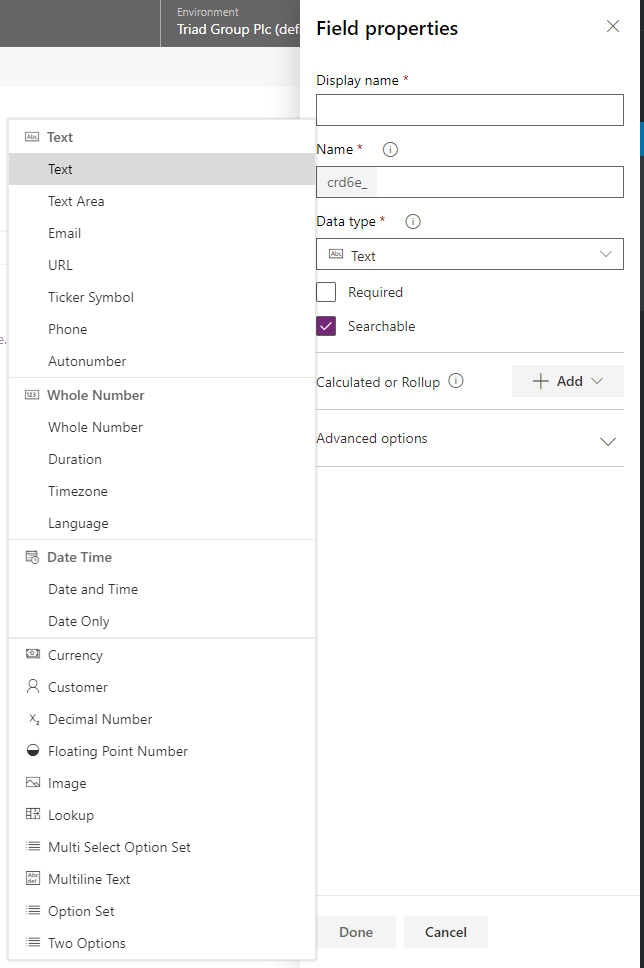Click the Multi Select Option Set icon
The width and height of the screenshot is (644, 968).
[33, 846]
